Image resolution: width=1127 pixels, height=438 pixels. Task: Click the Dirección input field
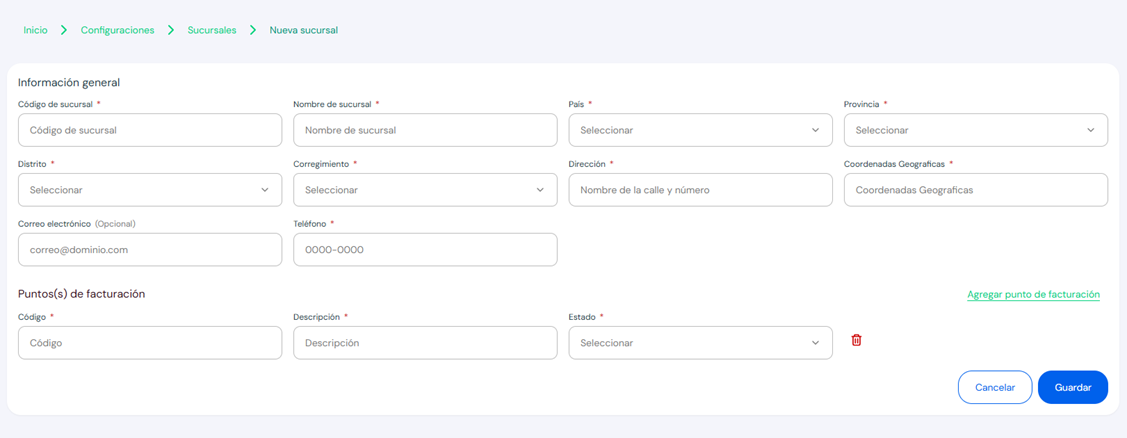[701, 190]
